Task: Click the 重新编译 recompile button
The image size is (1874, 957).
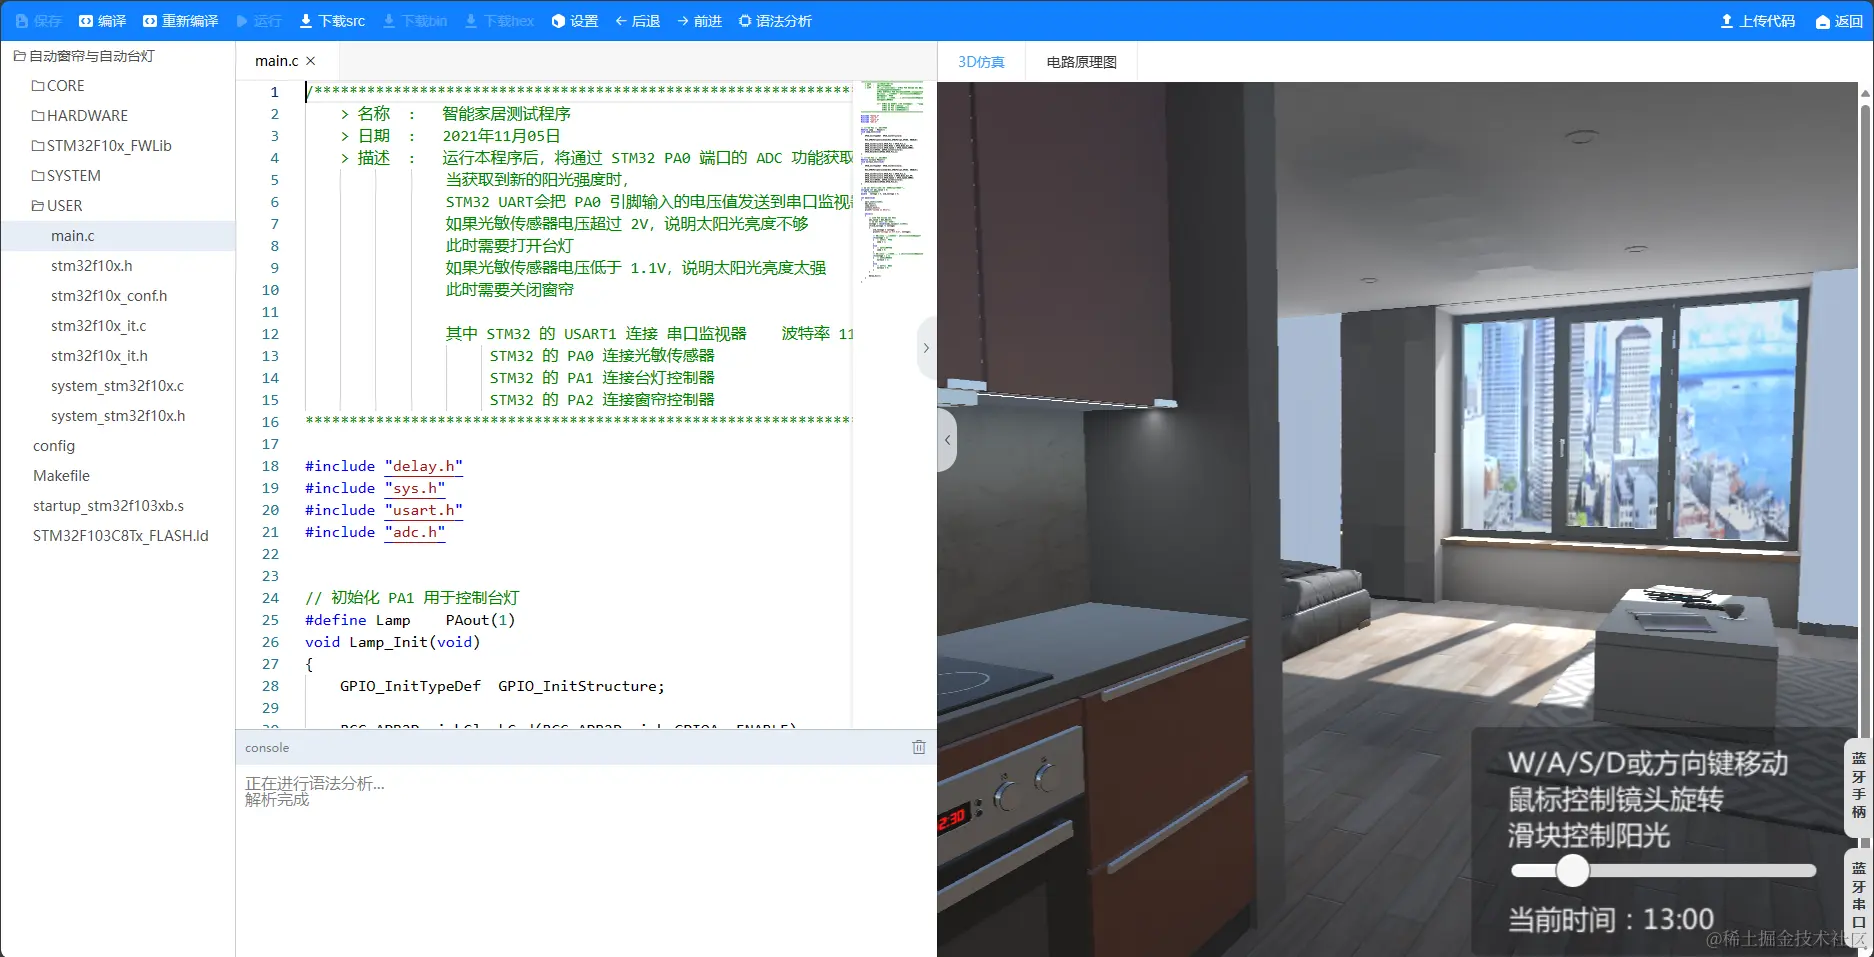Action: pos(180,21)
